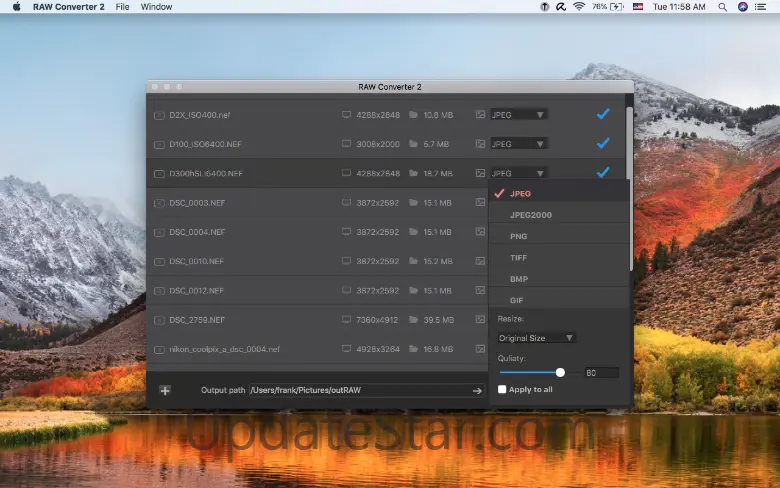The width and height of the screenshot is (780, 488).
Task: Click the file icon next to D2X_ISO400.nef
Action: click(x=159, y=115)
